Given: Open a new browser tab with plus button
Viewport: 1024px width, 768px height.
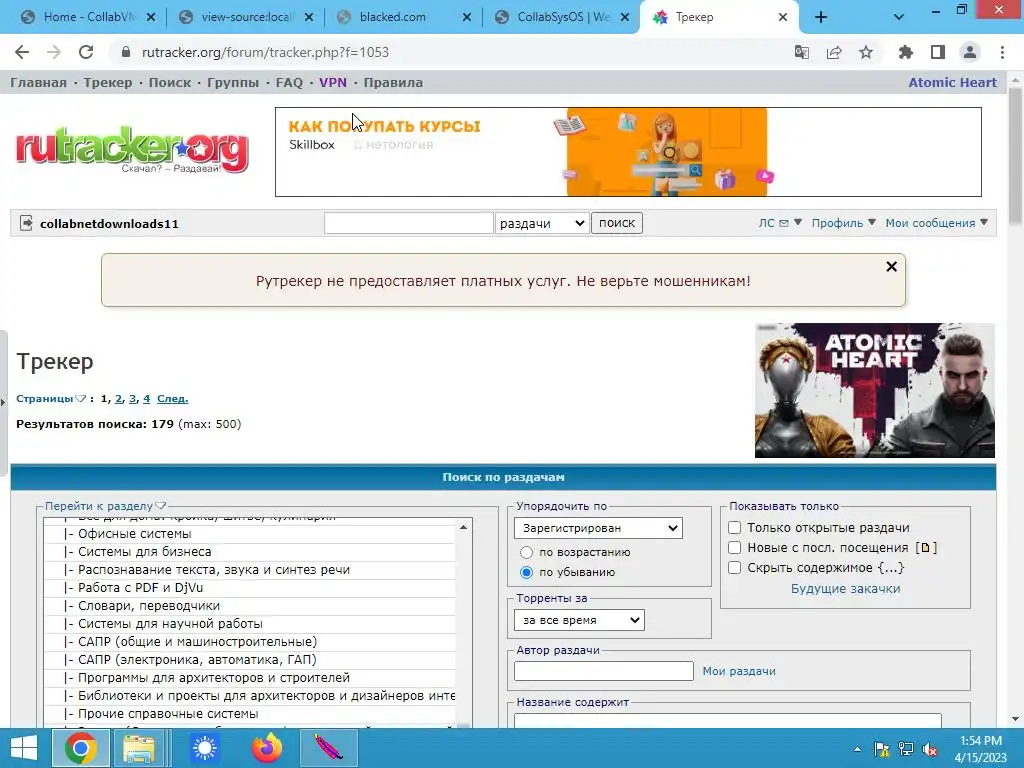Looking at the screenshot, I should [821, 18].
